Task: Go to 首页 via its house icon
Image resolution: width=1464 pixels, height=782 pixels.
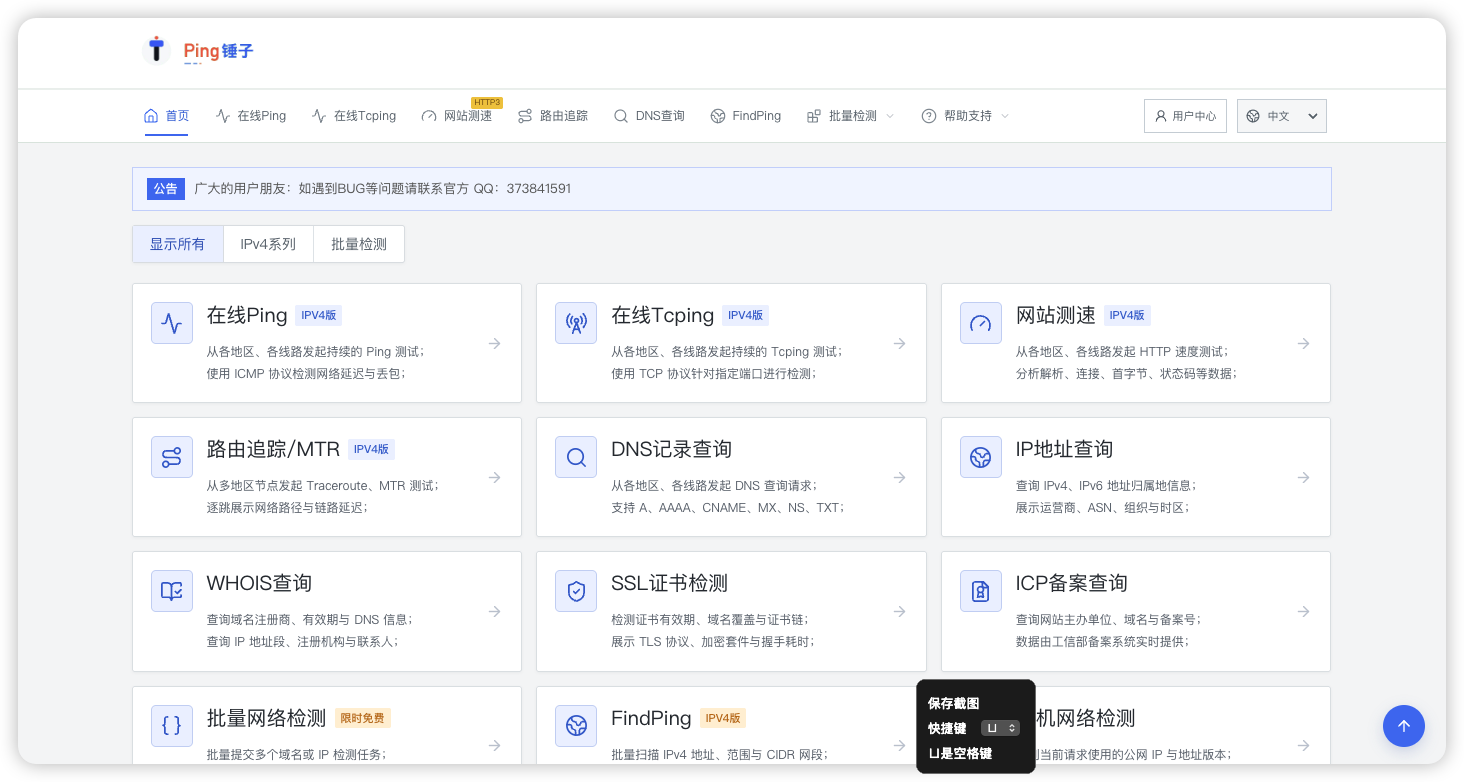Action: (151, 116)
